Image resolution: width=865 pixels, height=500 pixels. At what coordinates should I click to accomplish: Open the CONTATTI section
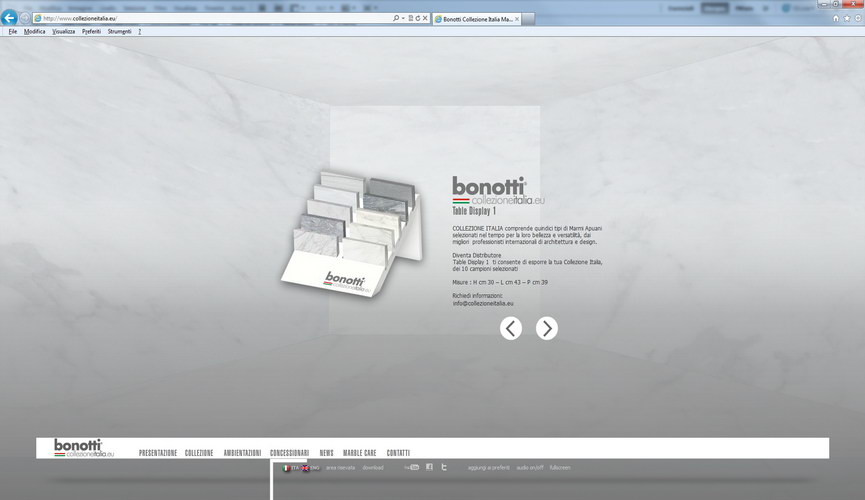398,453
